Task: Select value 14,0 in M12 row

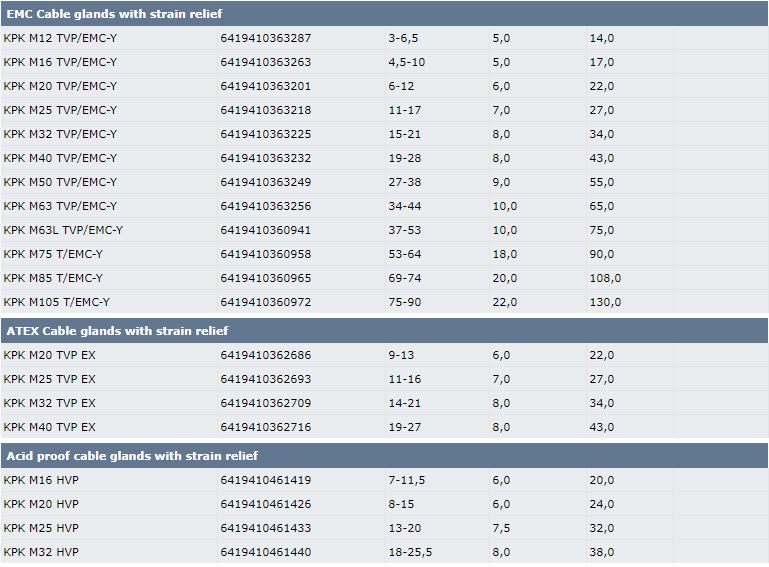Action: pos(602,38)
